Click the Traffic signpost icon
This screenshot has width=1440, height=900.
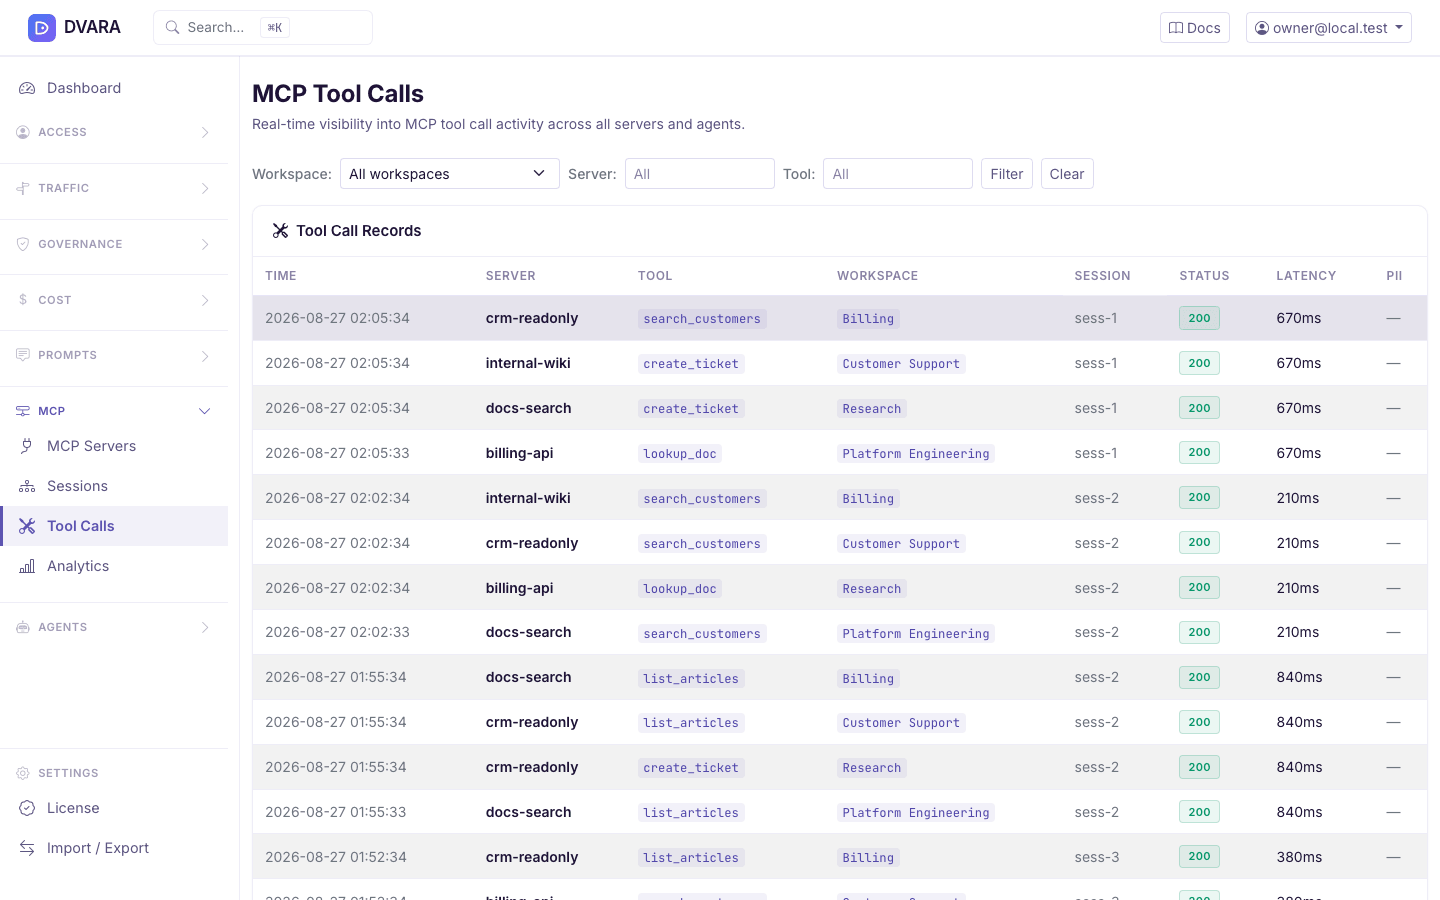(23, 188)
